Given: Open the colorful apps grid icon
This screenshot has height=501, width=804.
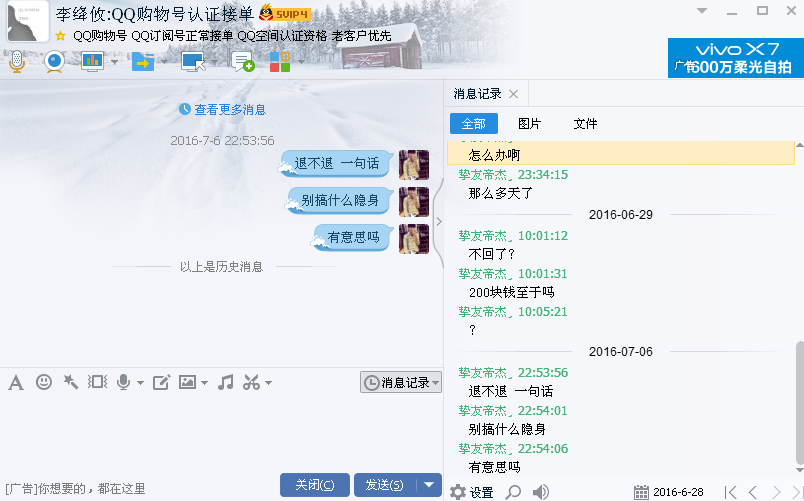Looking at the screenshot, I should [x=280, y=62].
